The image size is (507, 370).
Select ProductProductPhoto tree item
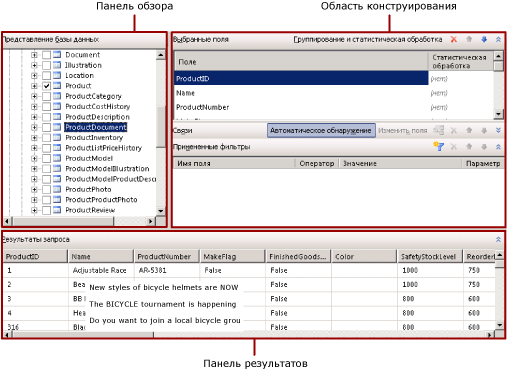(101, 199)
